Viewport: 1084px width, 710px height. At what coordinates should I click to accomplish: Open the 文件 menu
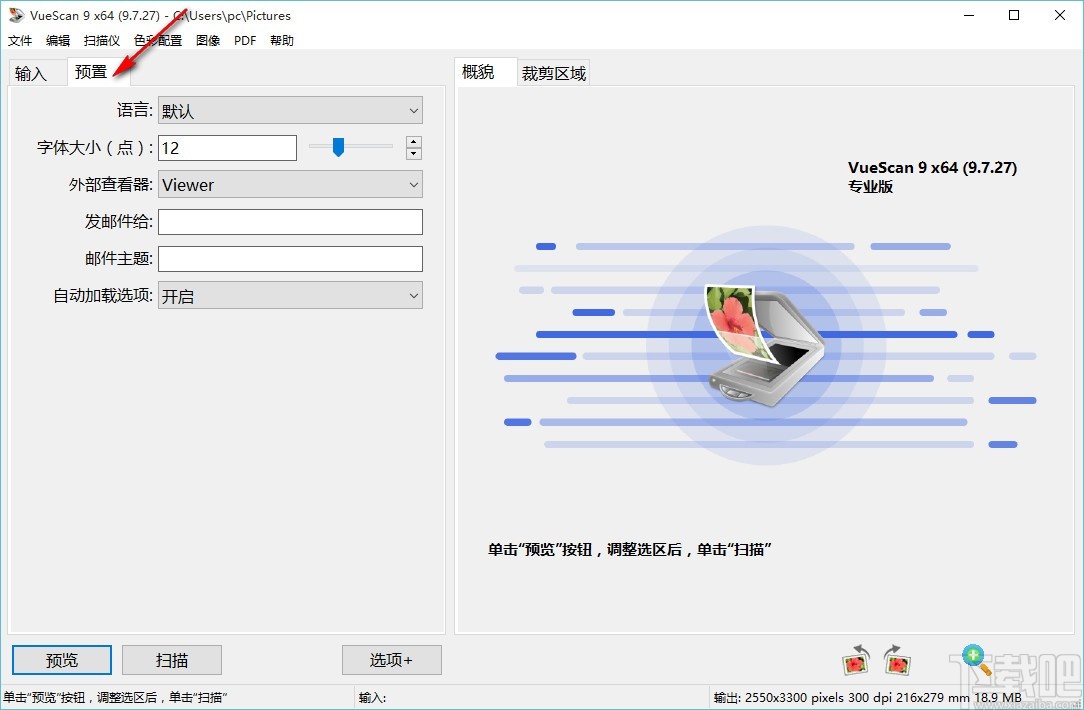[20, 40]
